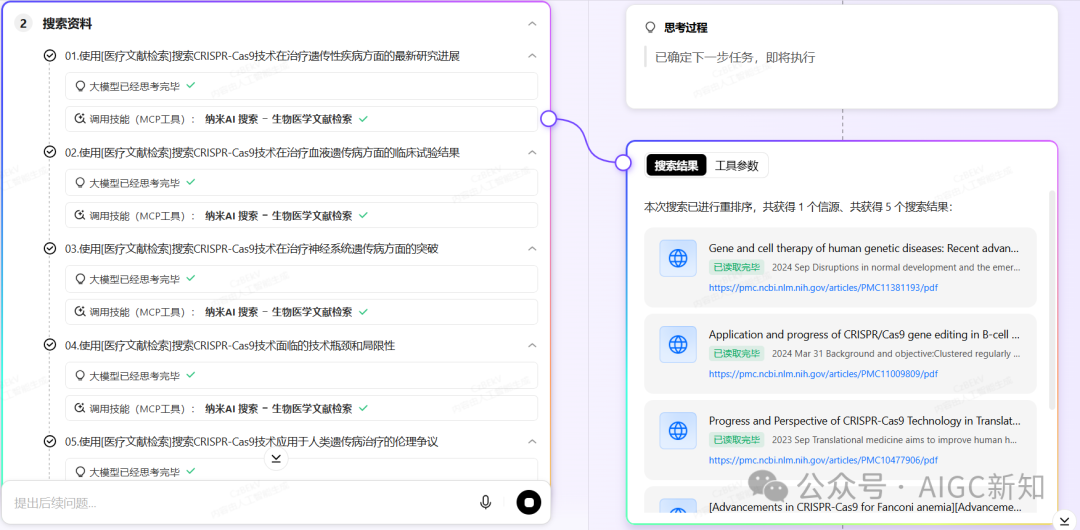The width and height of the screenshot is (1080, 530).
Task: Open Progress and Perspective of CRISPR-Cas9 title
Action: point(864,420)
